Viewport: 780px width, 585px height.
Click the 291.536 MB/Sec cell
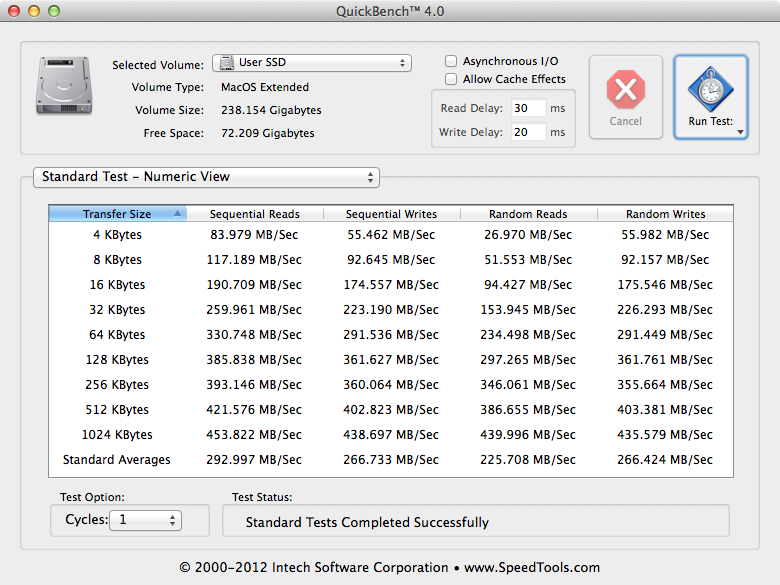click(391, 334)
